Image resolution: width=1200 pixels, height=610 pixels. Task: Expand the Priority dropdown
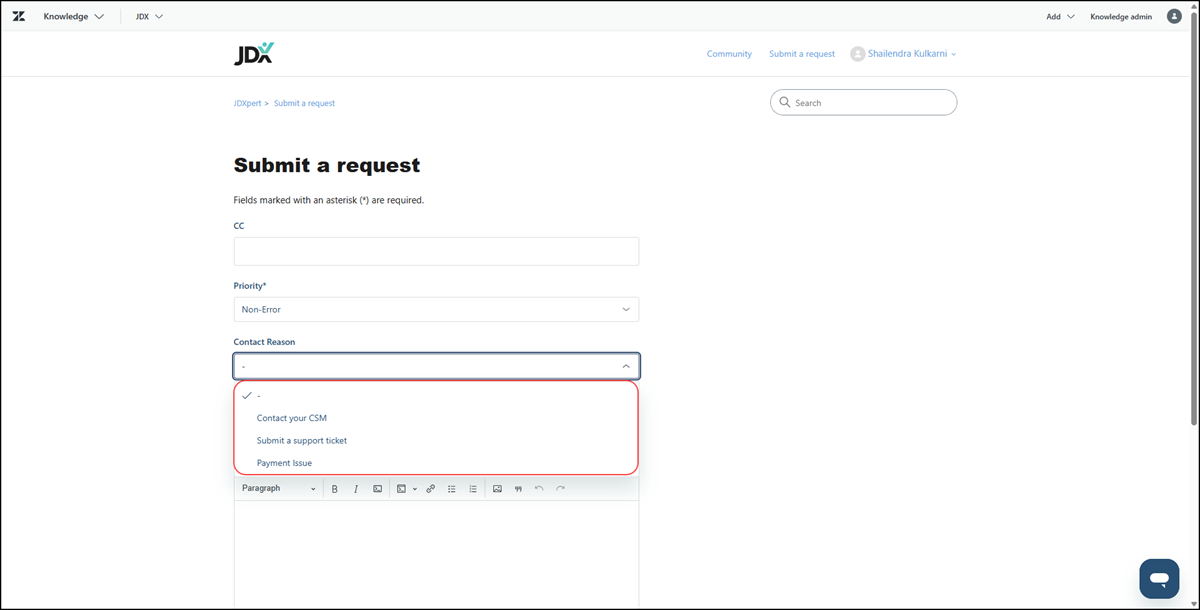pos(436,310)
